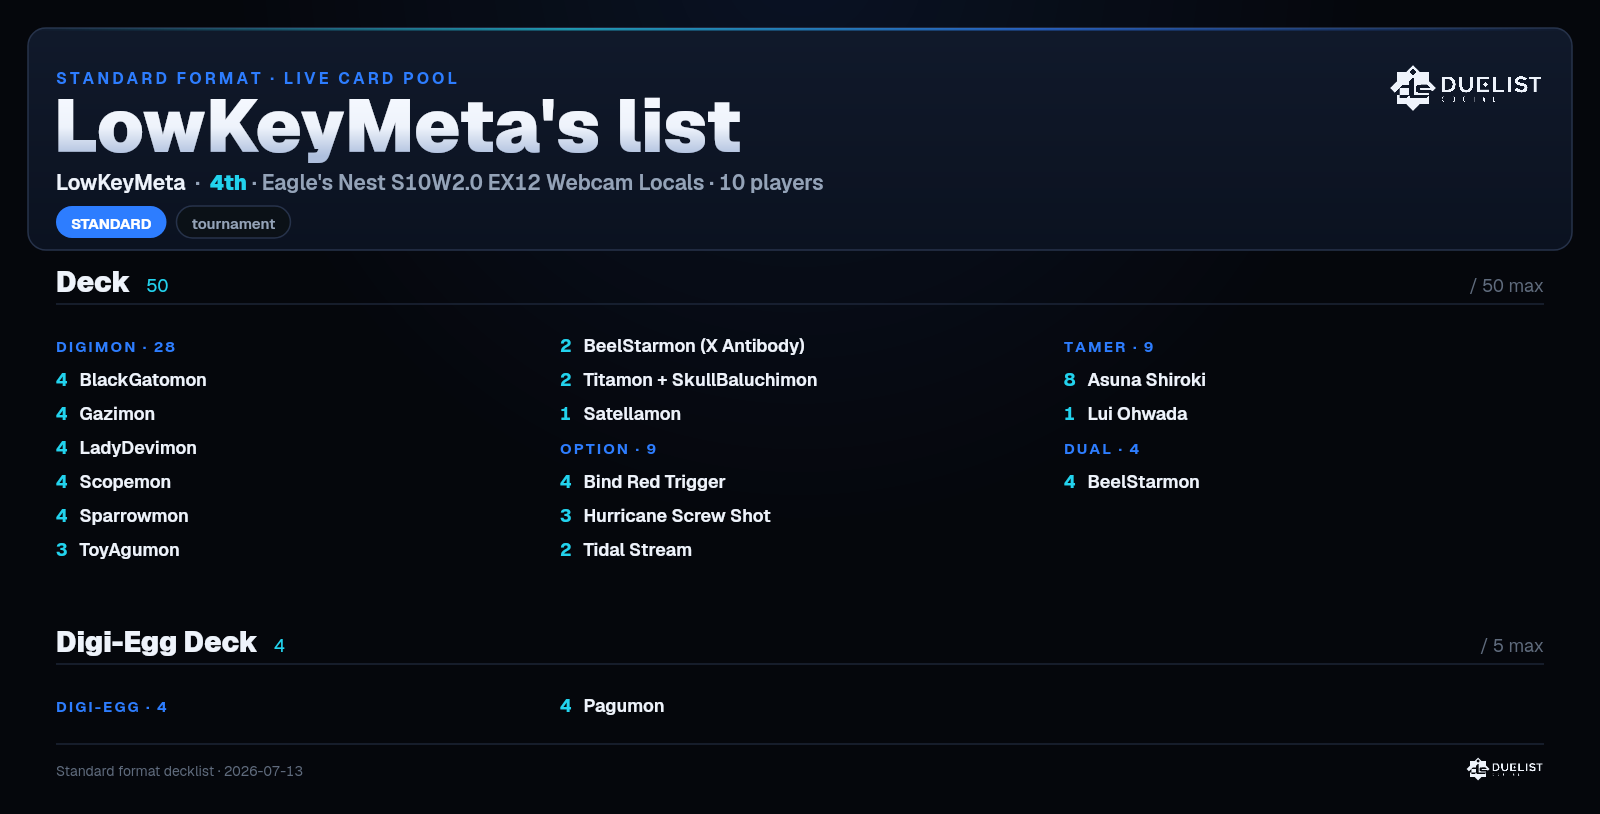Viewport: 1600px width, 814px height.
Task: Click Titamon + SkullBaluchimon entry
Action: [x=688, y=380]
